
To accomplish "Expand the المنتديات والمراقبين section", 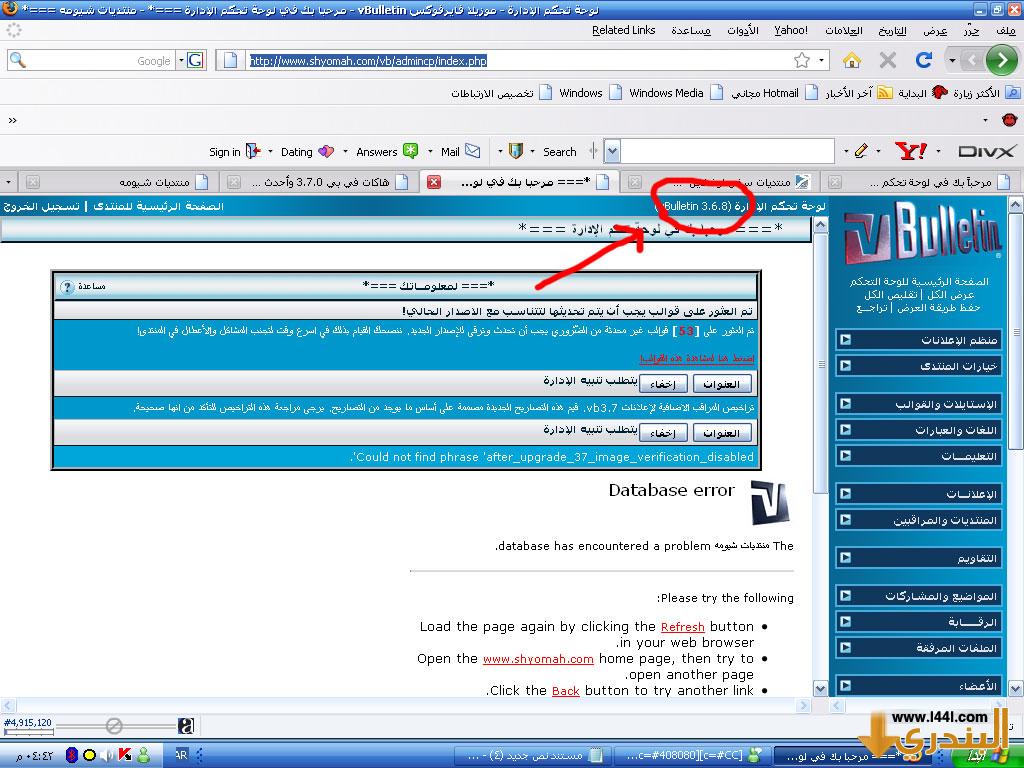I will (x=918, y=520).
